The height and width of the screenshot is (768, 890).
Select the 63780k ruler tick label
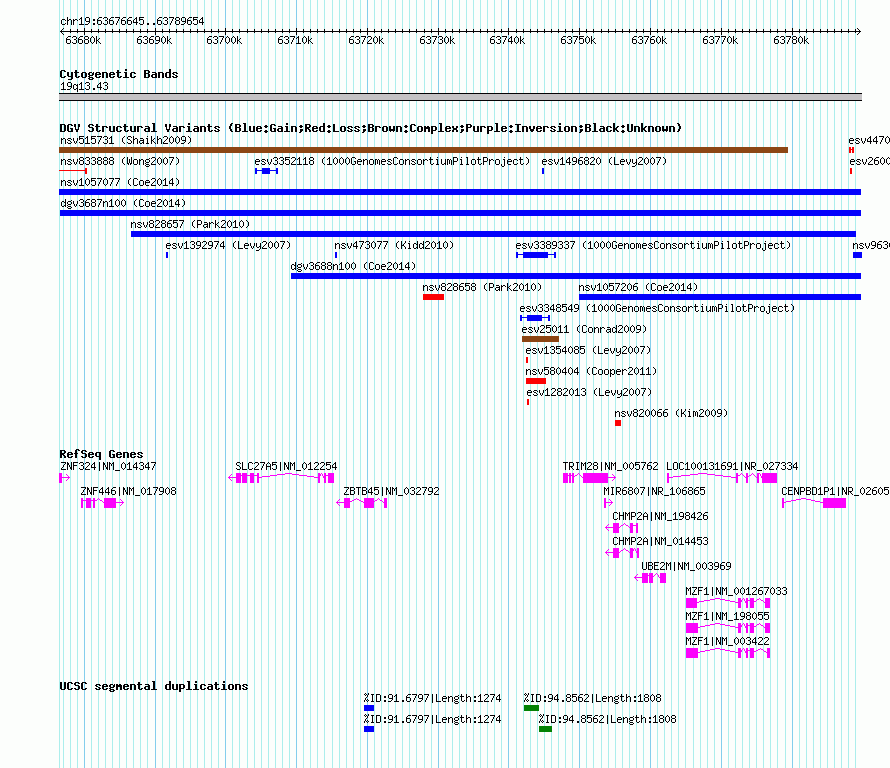coord(791,40)
